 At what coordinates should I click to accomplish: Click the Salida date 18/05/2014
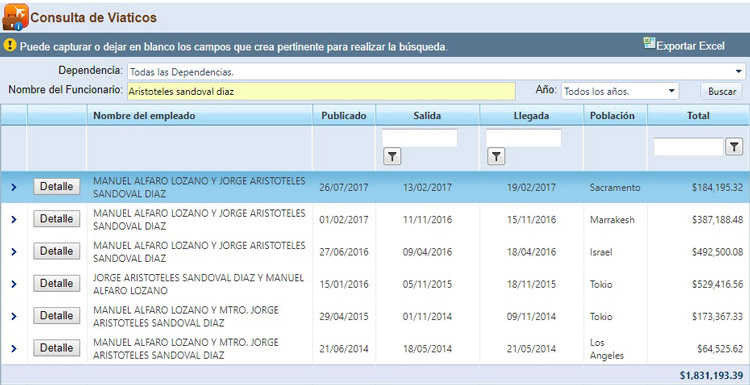click(x=427, y=349)
